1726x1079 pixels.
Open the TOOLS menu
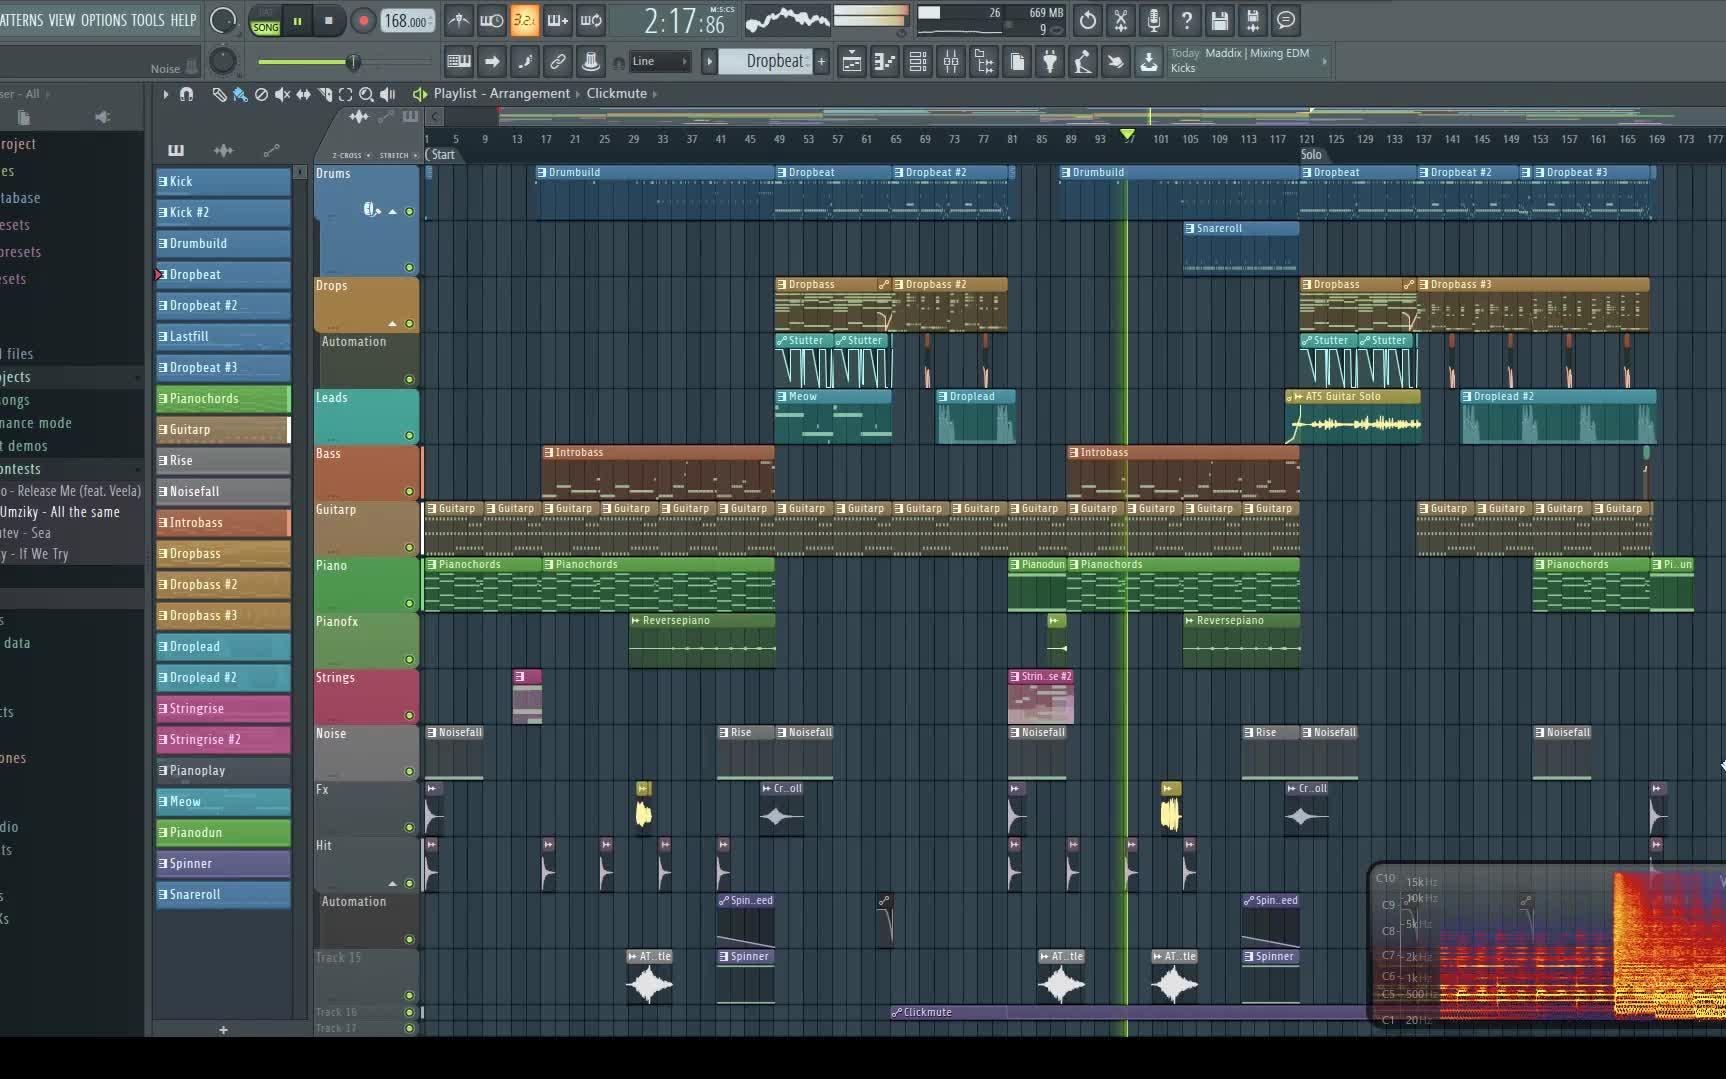point(148,20)
